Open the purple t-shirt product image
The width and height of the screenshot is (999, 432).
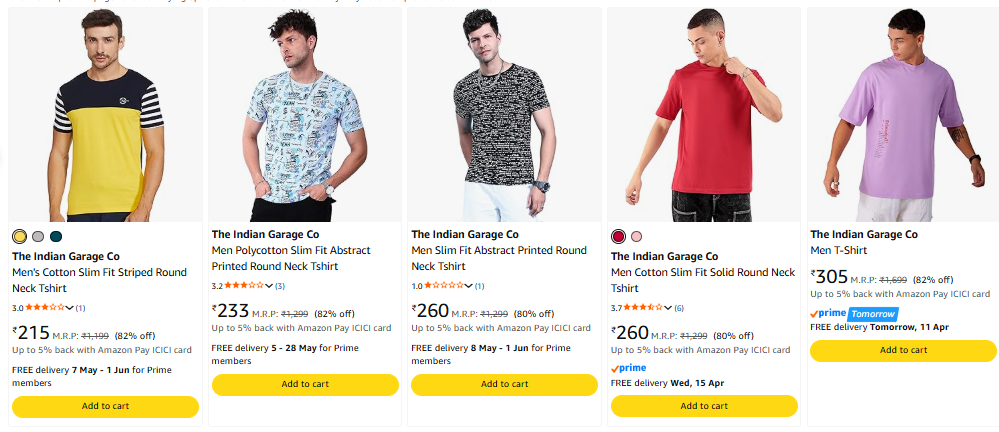pyautogui.click(x=903, y=115)
